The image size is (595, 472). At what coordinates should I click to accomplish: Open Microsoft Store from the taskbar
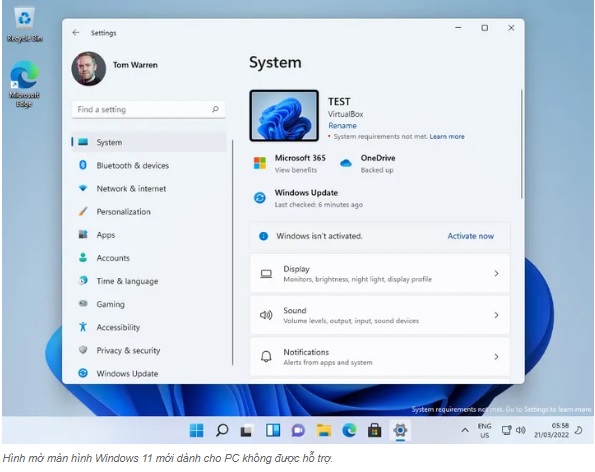(375, 430)
